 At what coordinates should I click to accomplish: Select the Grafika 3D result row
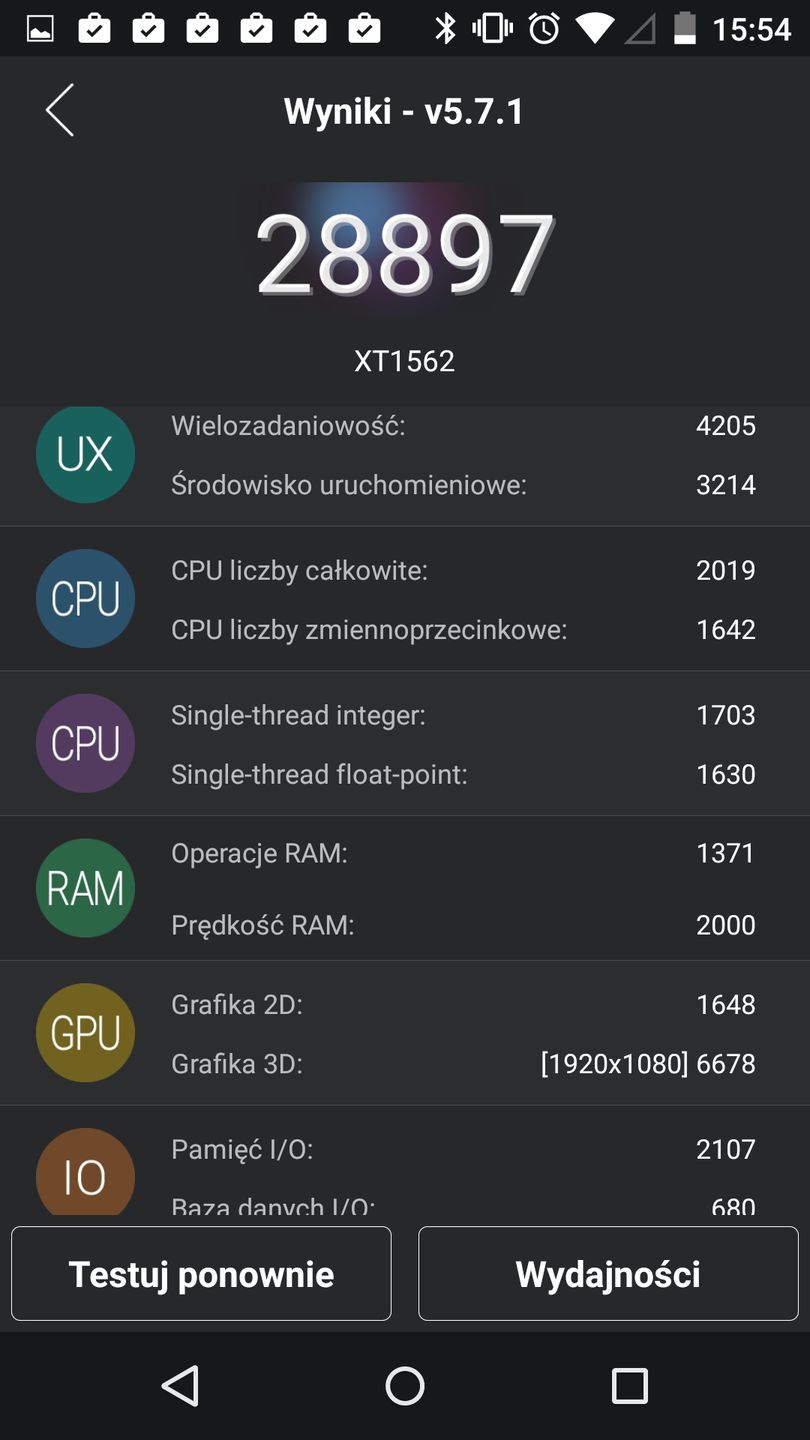463,1063
